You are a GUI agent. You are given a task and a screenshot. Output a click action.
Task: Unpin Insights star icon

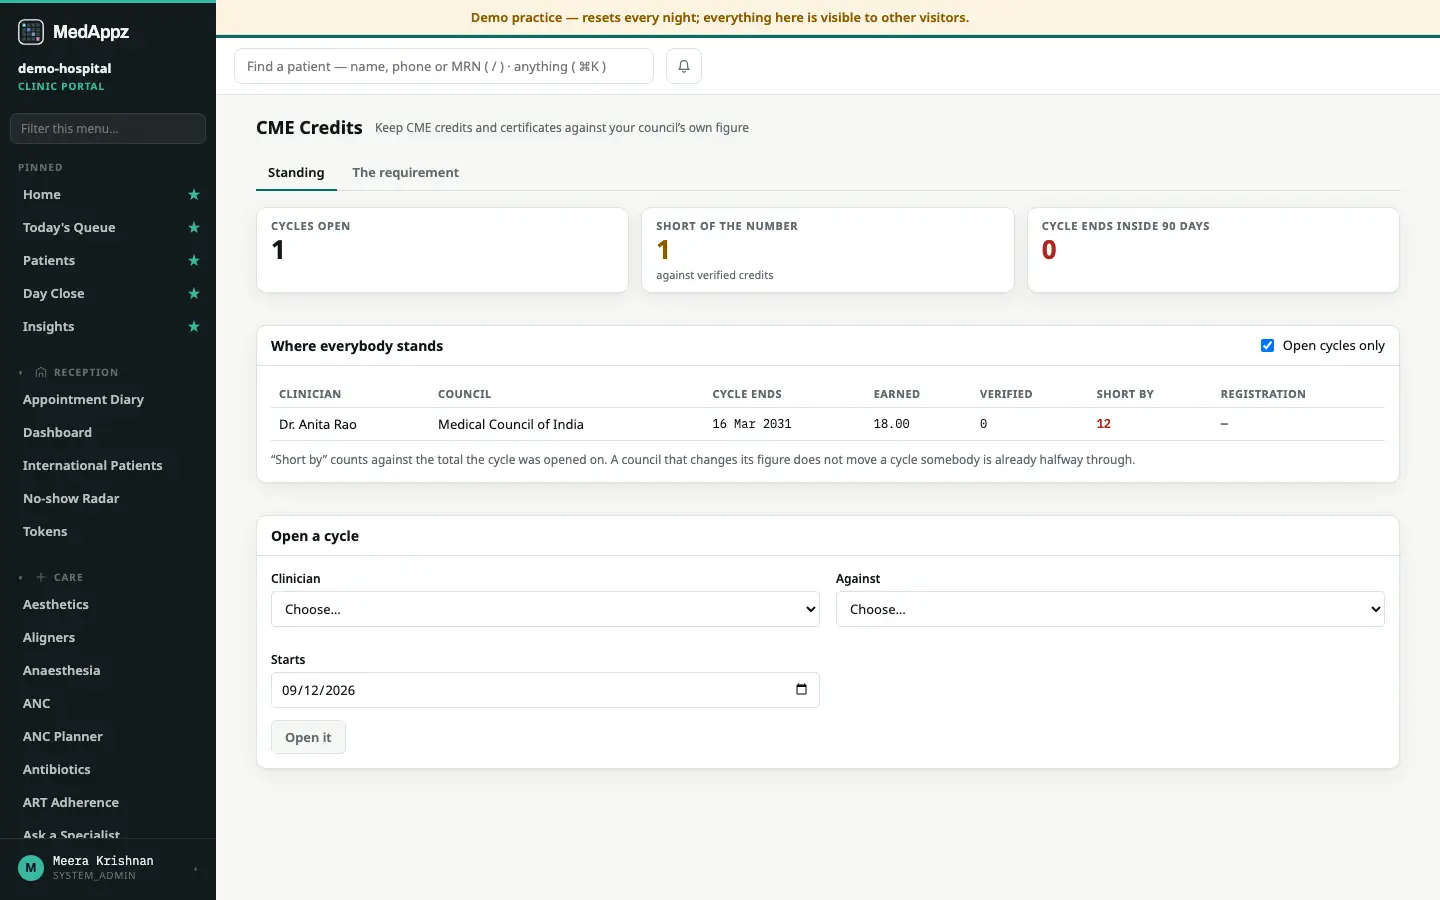click(x=194, y=327)
